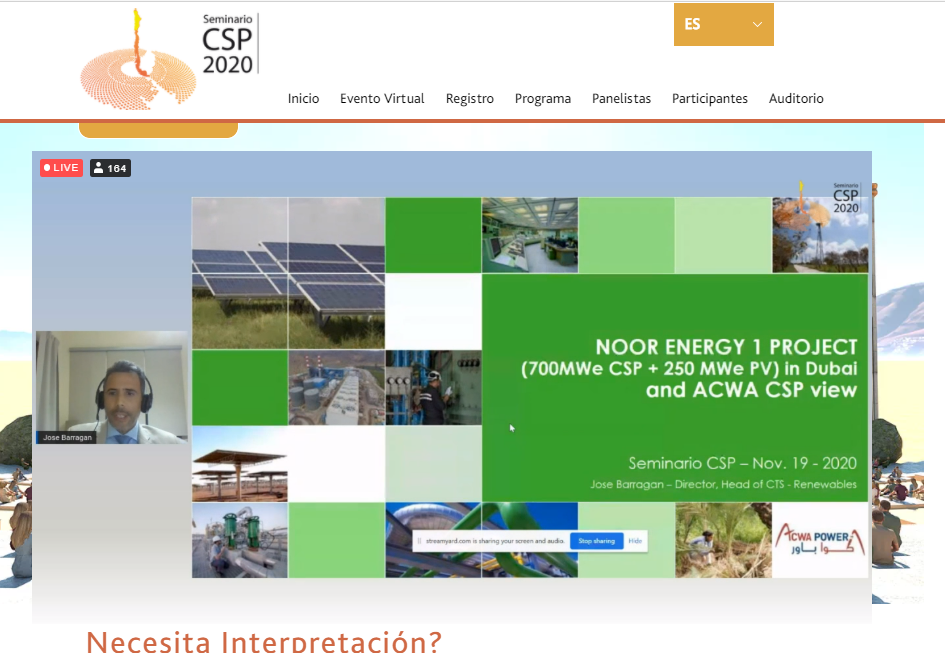Click the ACWA Power logo on slide
Screen dimensions: 945x653
820,540
